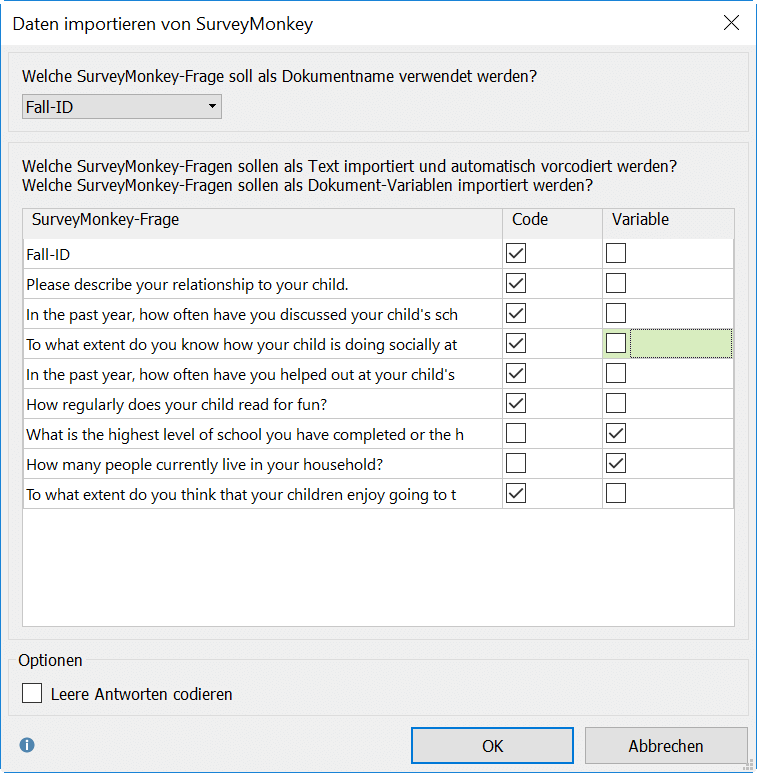Check Variable for discussed your child's sch row

(616, 314)
